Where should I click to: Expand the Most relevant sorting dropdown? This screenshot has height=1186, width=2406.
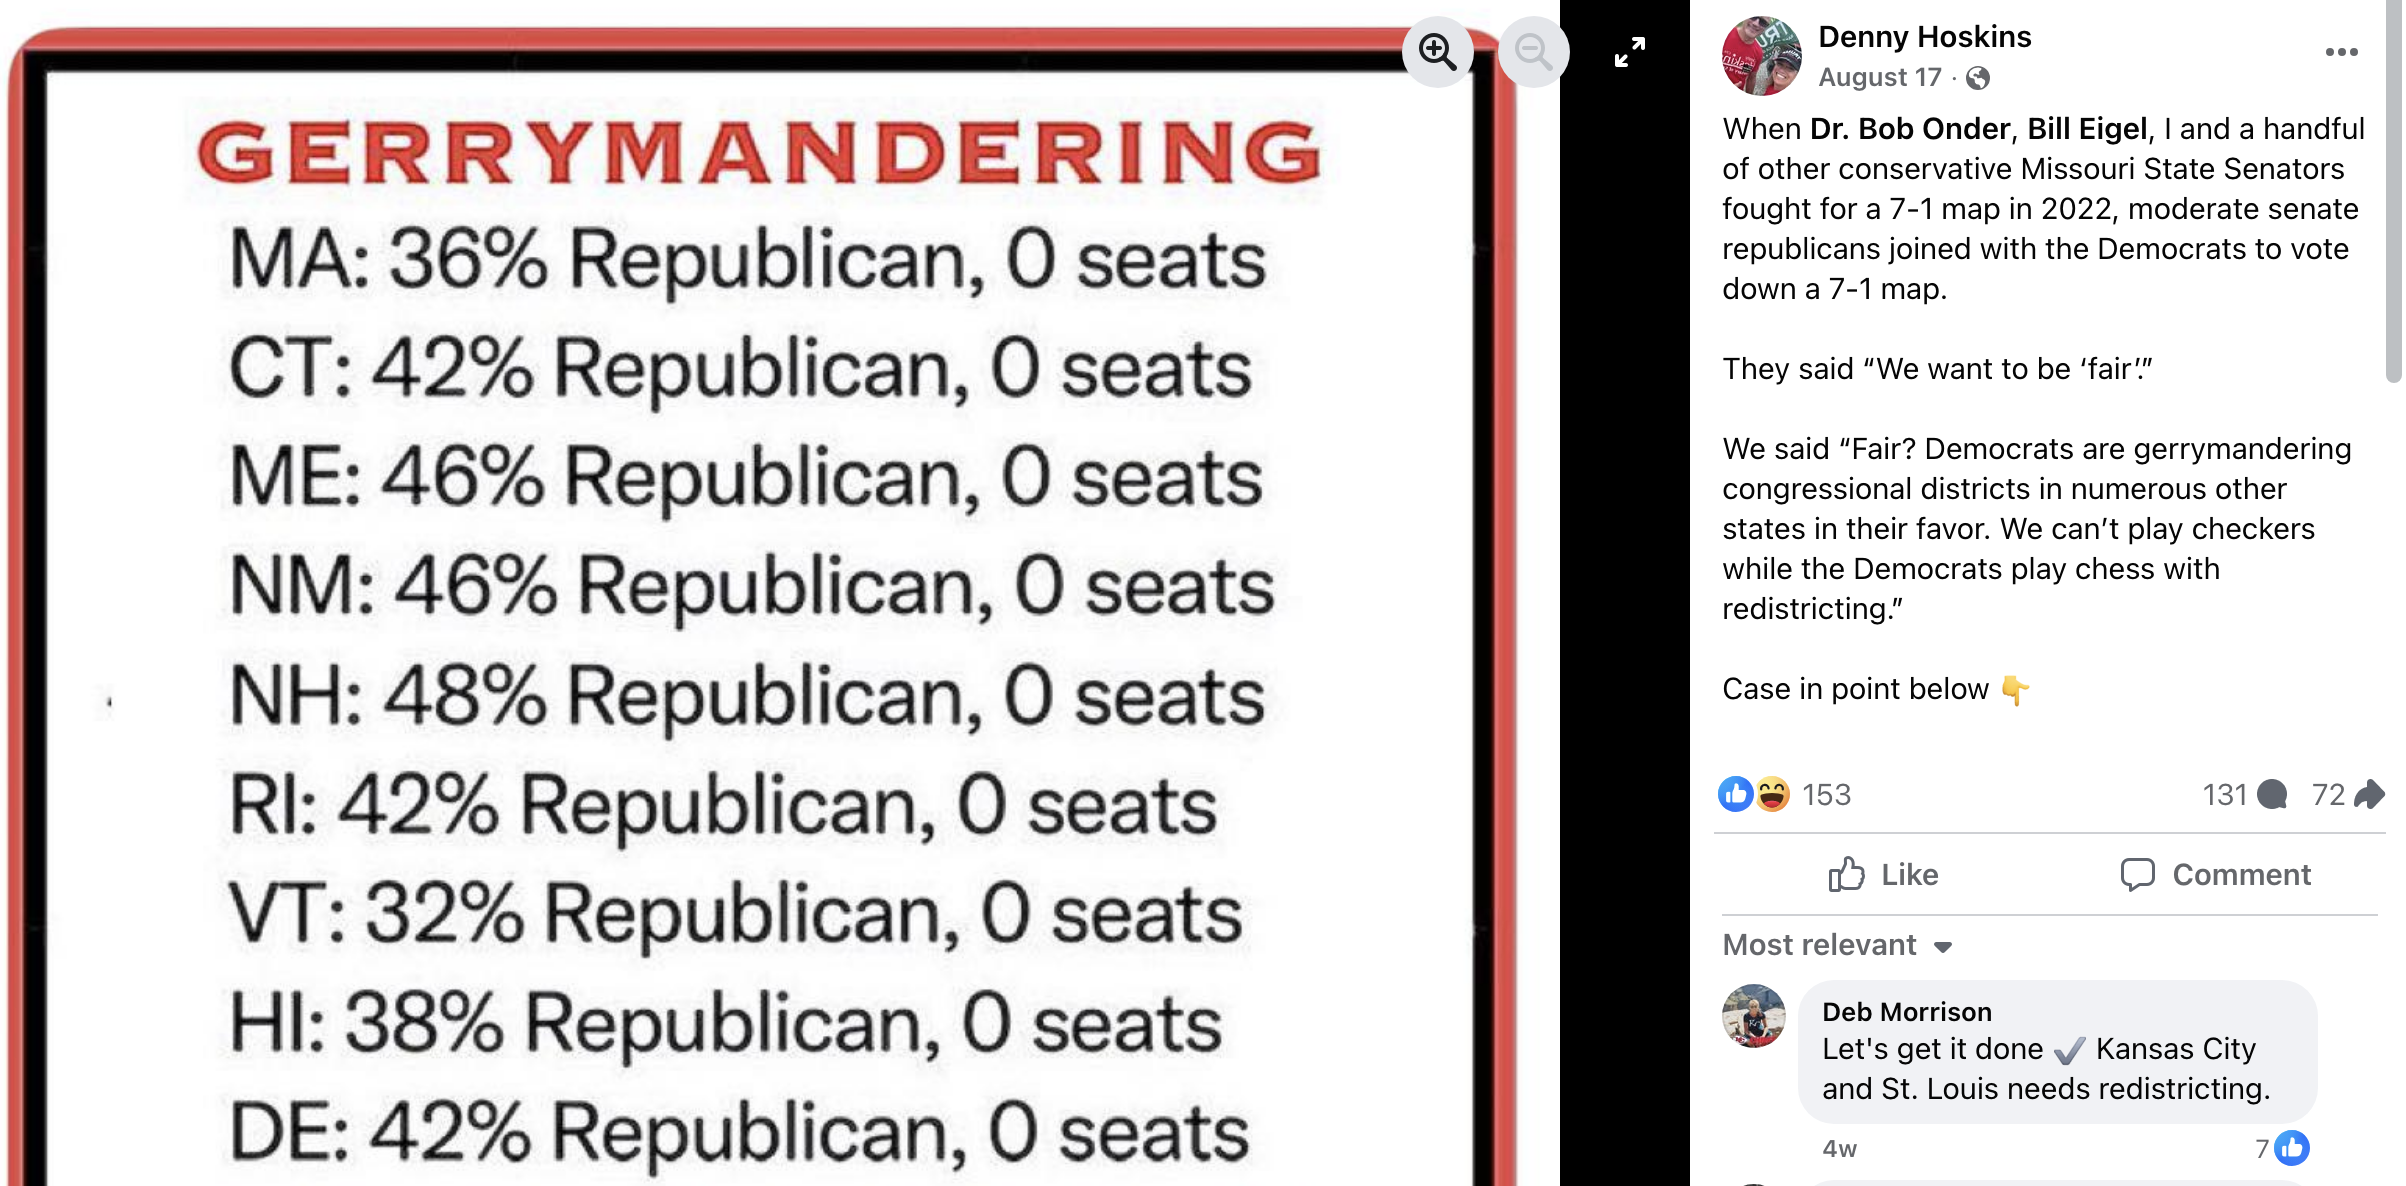1837,945
